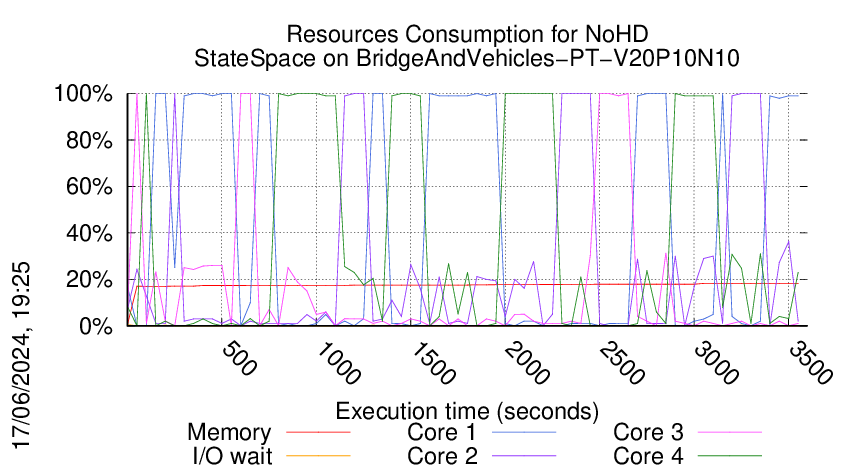The image size is (850, 475).
Task: Click the 0% y-axis label
Action: 96,326
